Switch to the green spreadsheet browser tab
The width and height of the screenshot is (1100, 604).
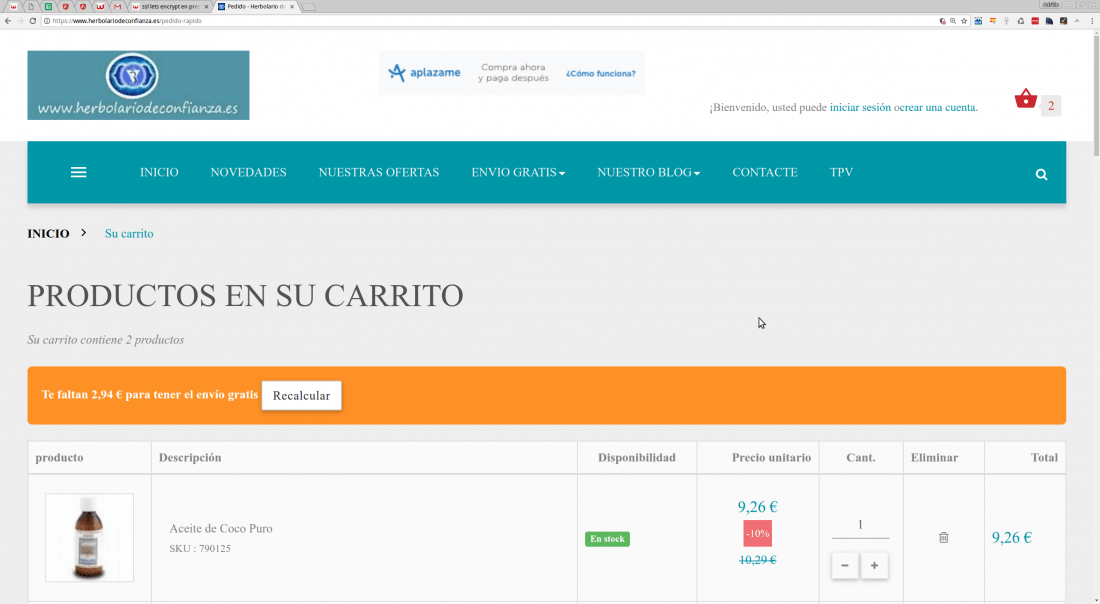pyautogui.click(x=48, y=6)
